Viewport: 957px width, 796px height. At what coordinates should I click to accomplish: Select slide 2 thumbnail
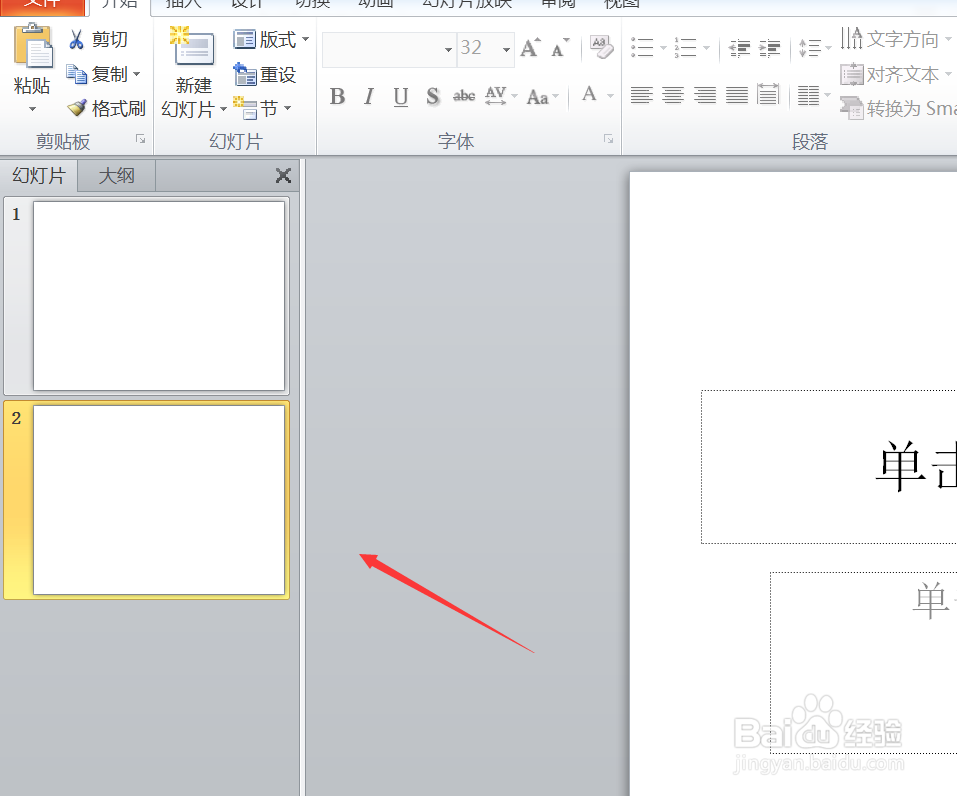pos(159,500)
